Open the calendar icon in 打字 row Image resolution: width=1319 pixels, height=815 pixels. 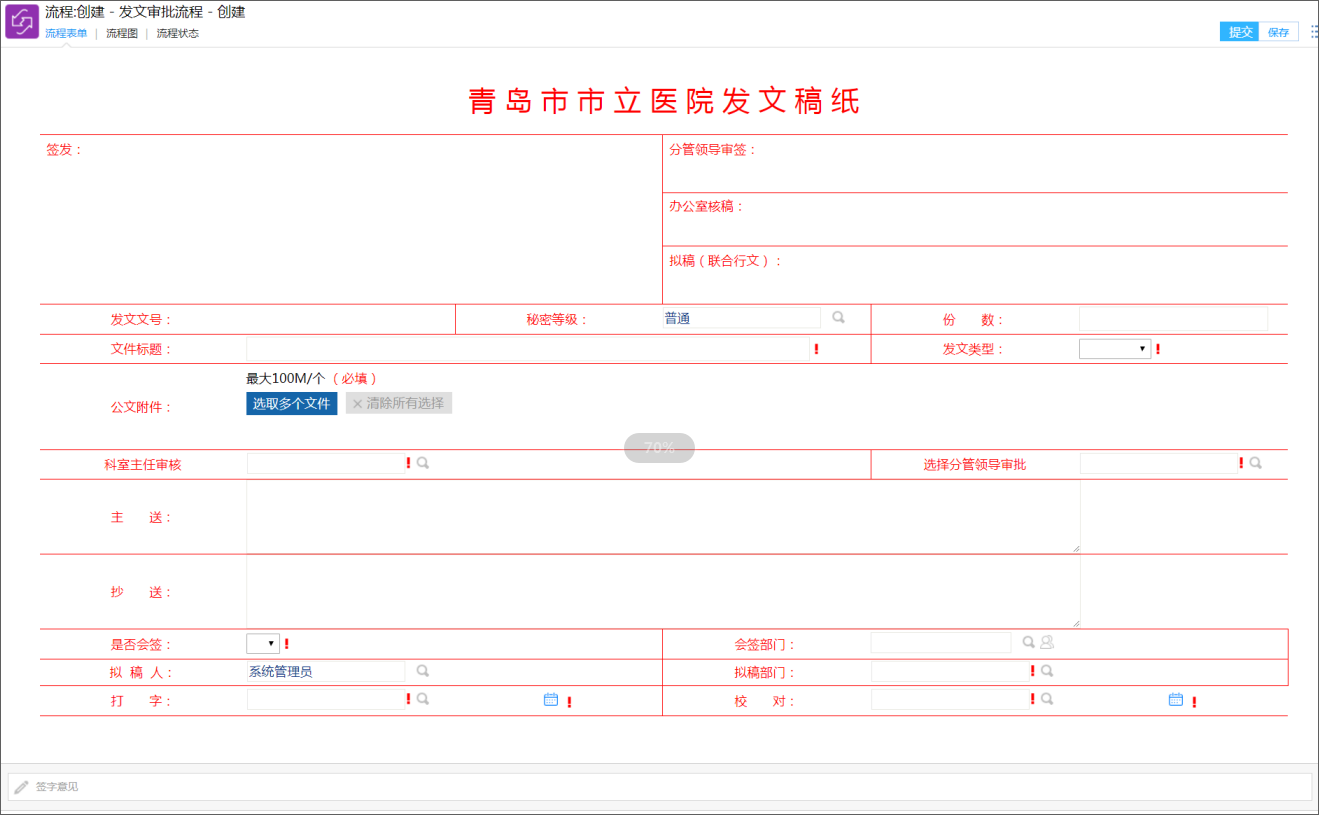tap(551, 699)
